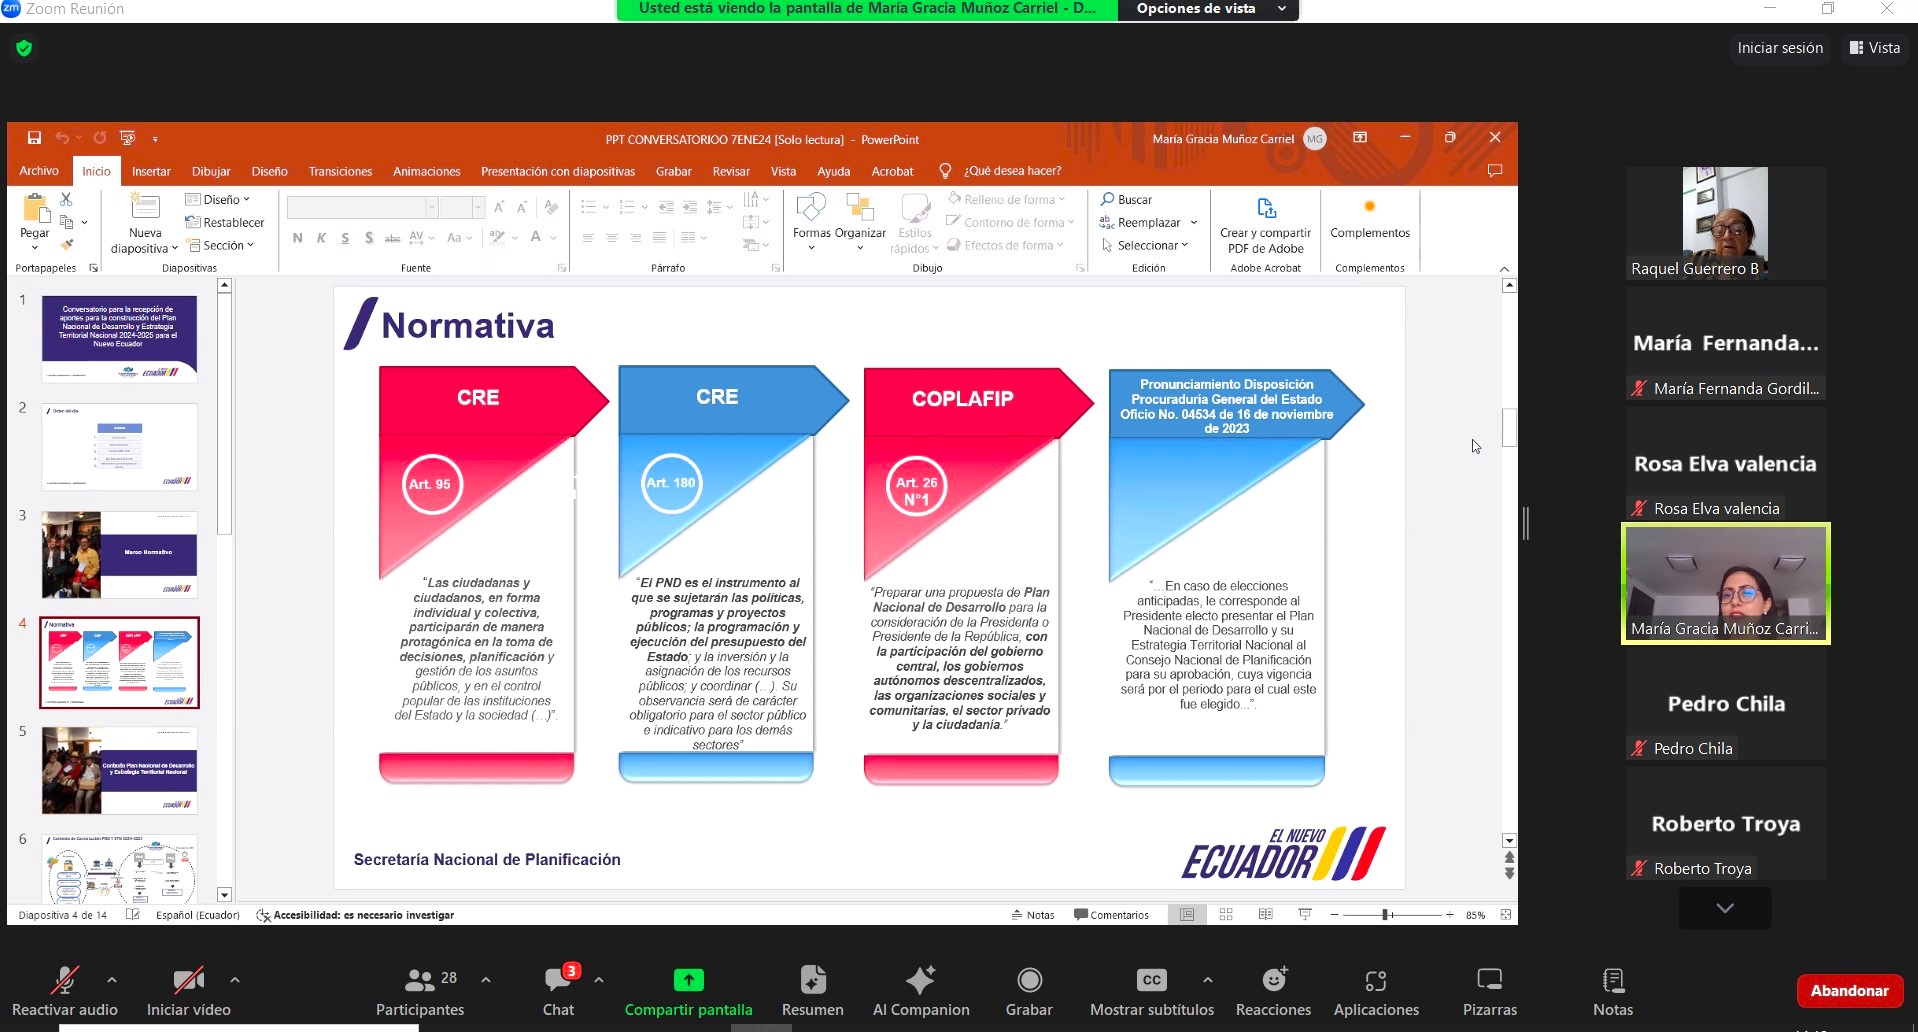Click fit slide to window icon
This screenshot has width=1918, height=1032.
1506,914
